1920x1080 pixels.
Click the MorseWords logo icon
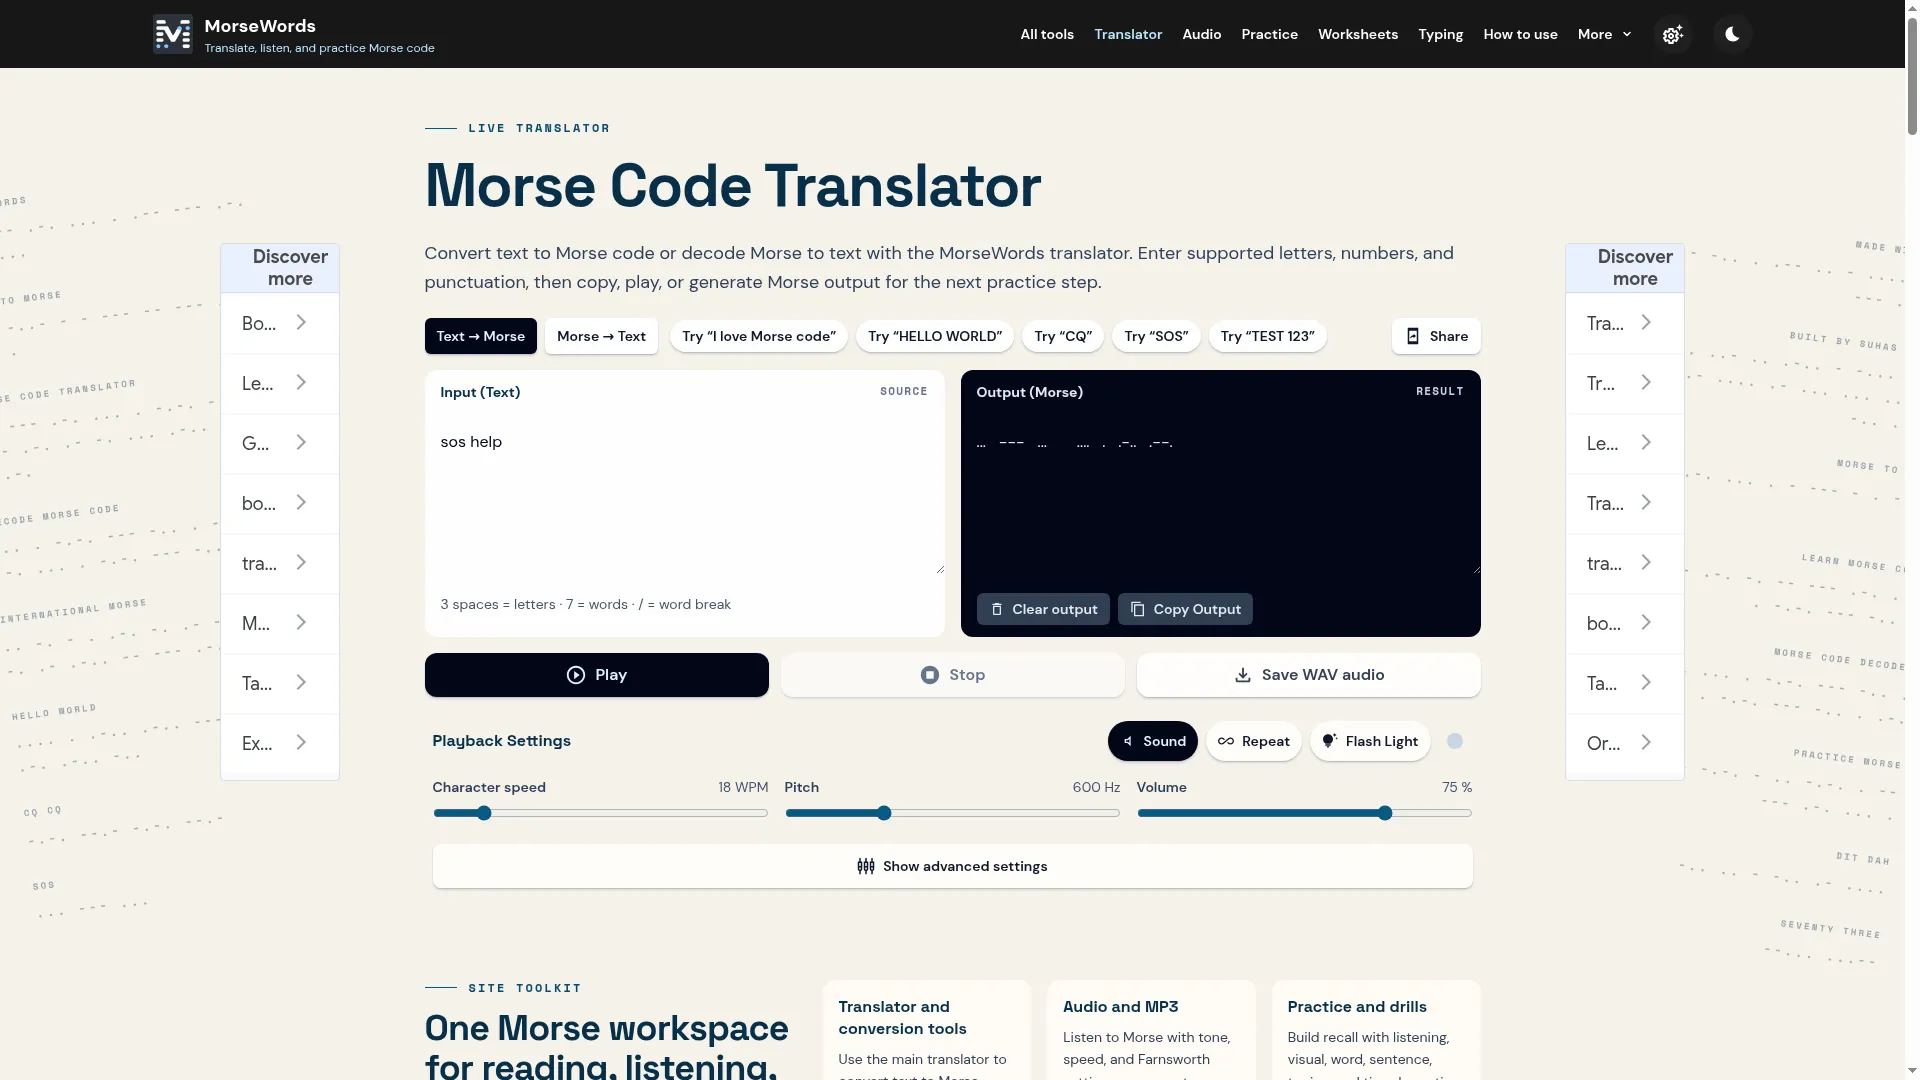pyautogui.click(x=172, y=34)
